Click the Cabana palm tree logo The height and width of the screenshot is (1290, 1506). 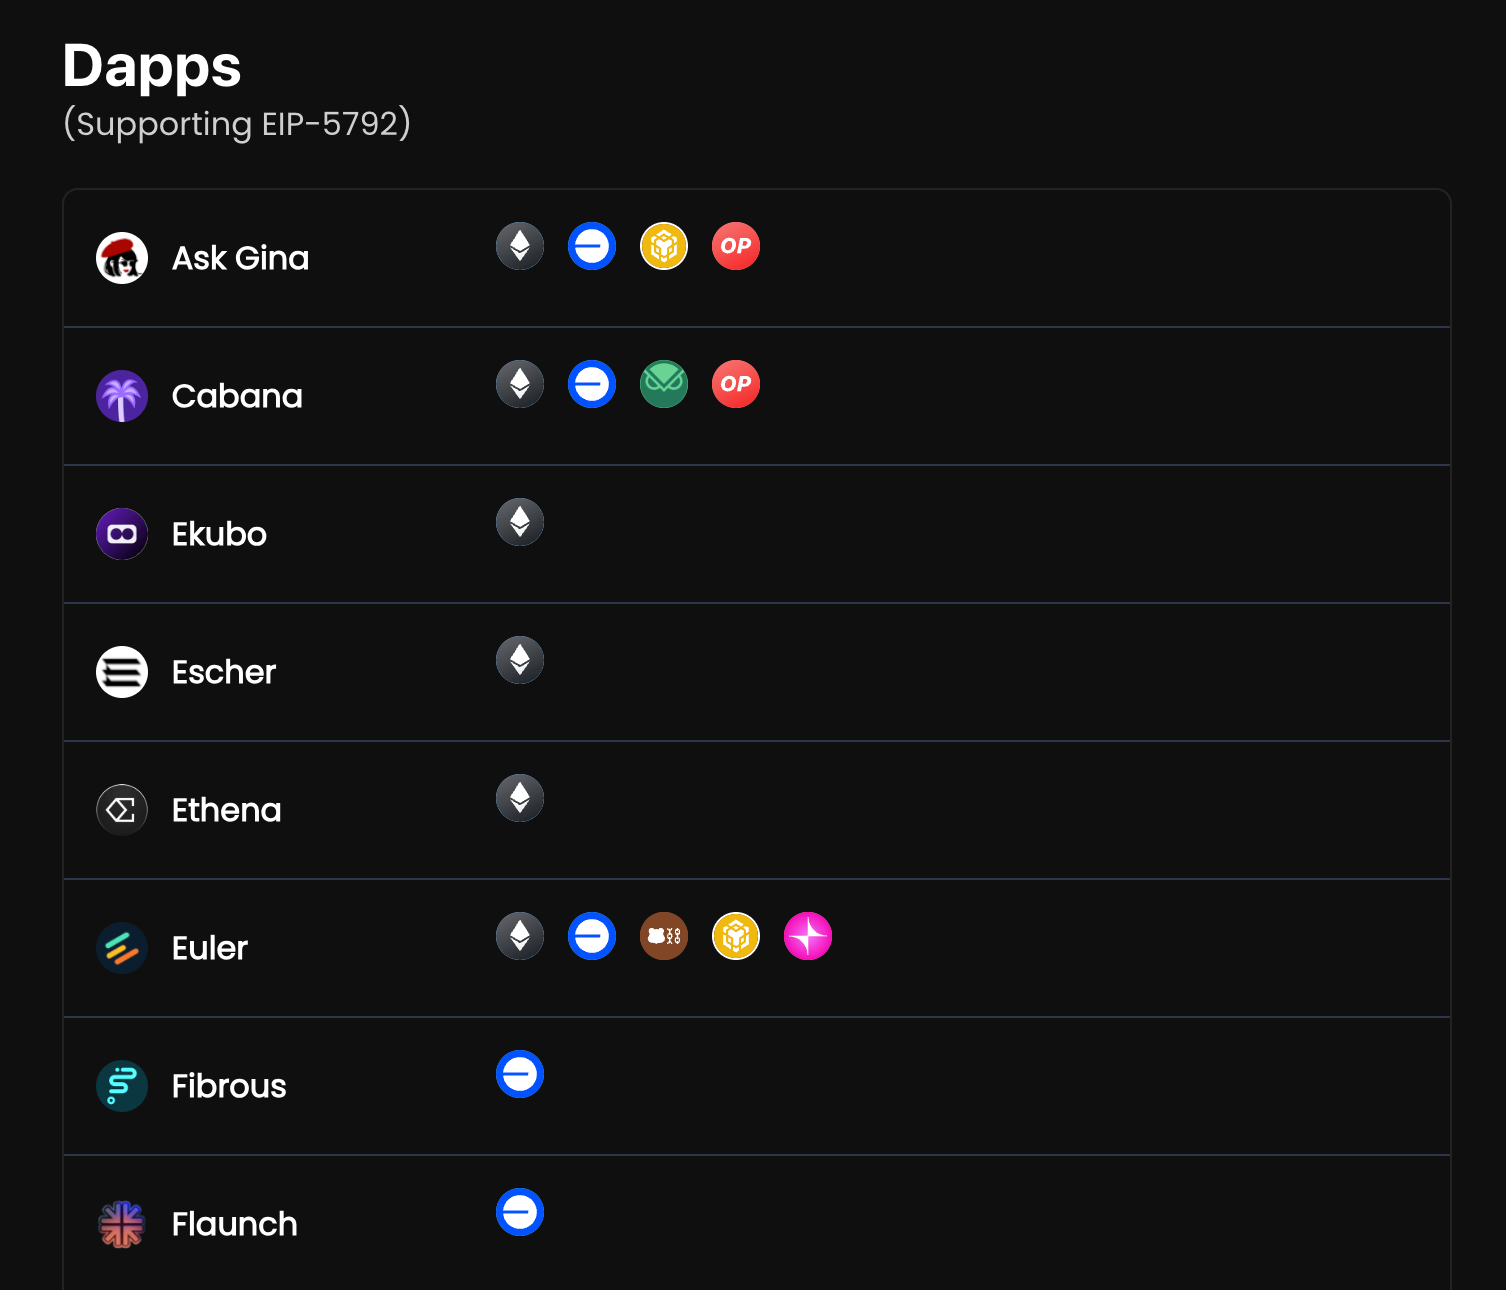point(122,396)
